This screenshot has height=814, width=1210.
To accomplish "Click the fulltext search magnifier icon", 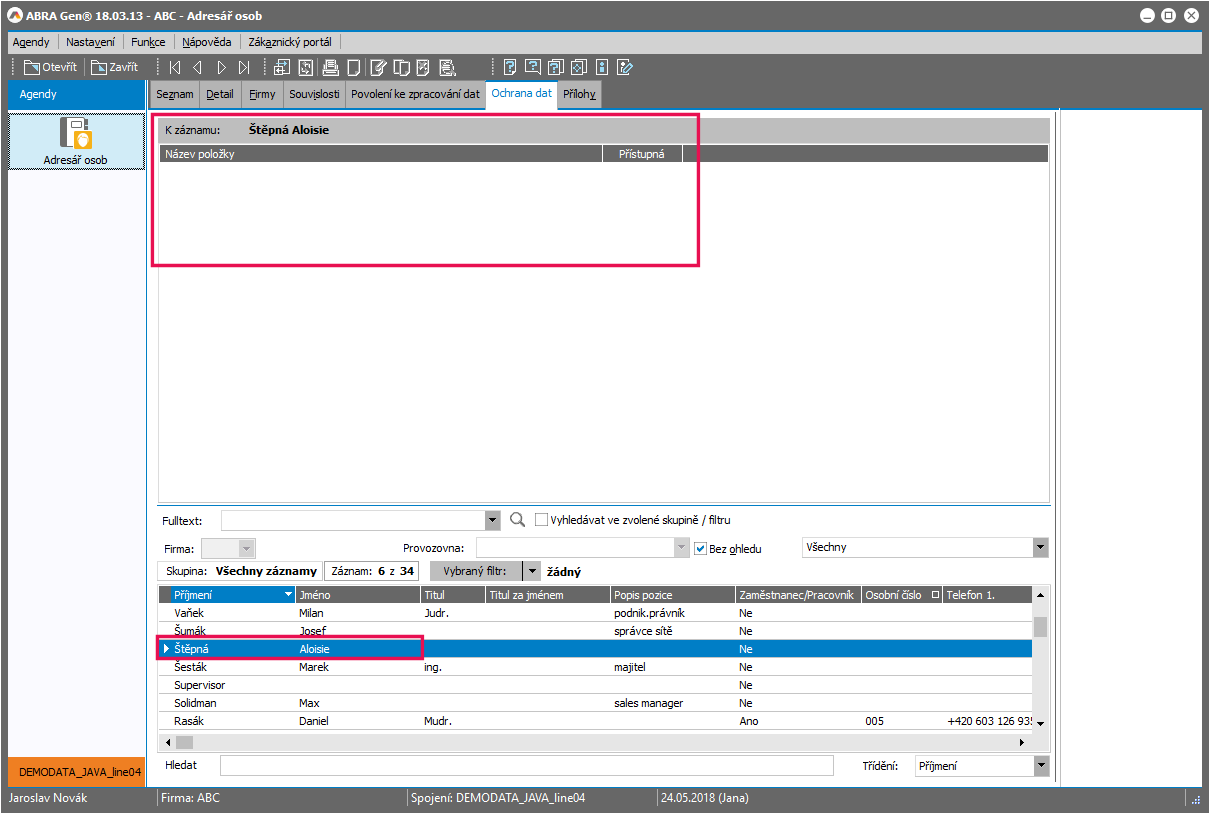I will tap(517, 520).
